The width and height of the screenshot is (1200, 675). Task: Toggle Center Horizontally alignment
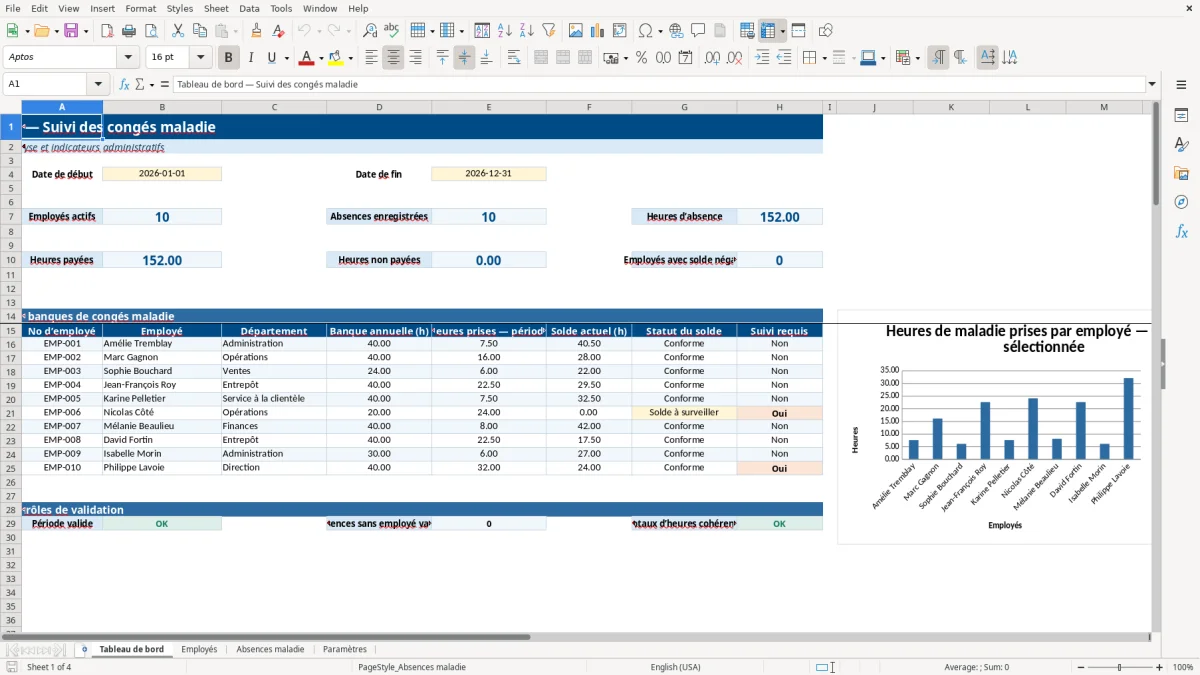pyautogui.click(x=393, y=58)
